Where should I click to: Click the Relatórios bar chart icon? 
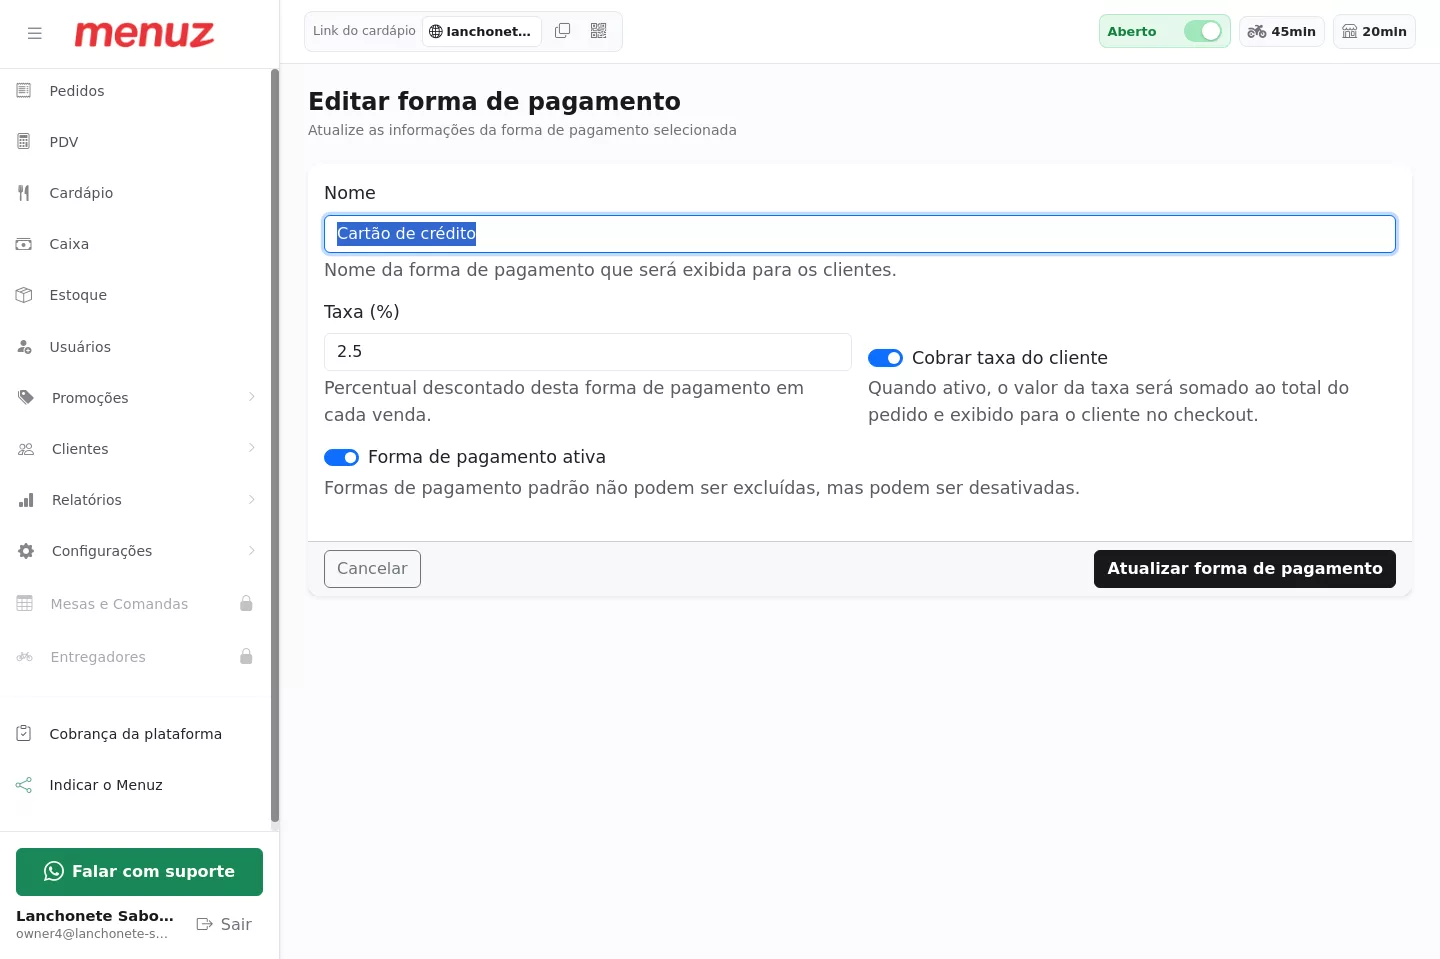click(x=26, y=500)
